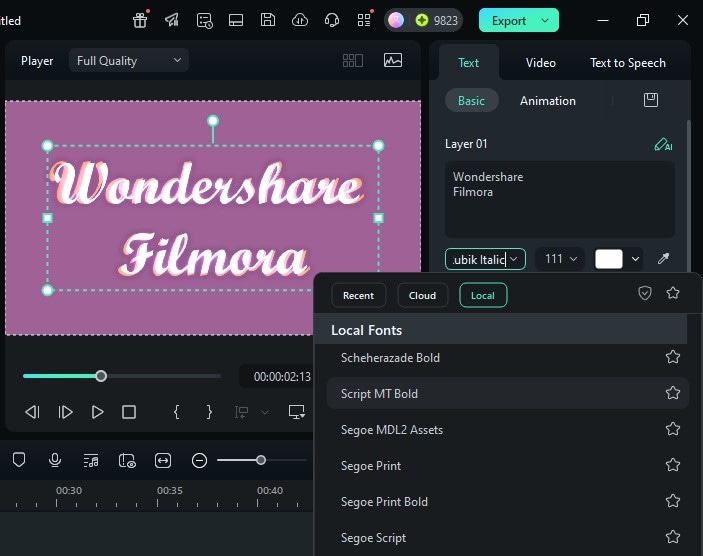
Task: Expand the text color dropdown arrow
Action: (x=635, y=259)
